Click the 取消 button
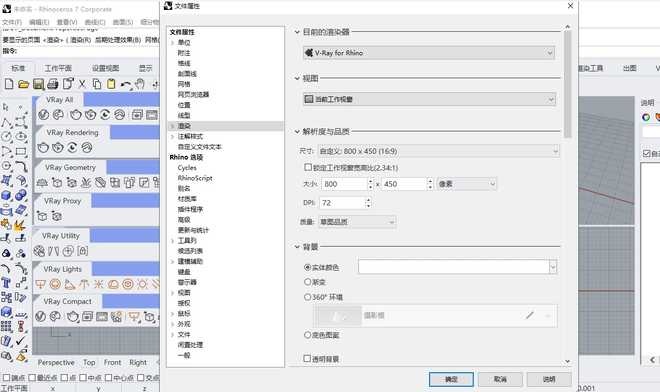 500,379
